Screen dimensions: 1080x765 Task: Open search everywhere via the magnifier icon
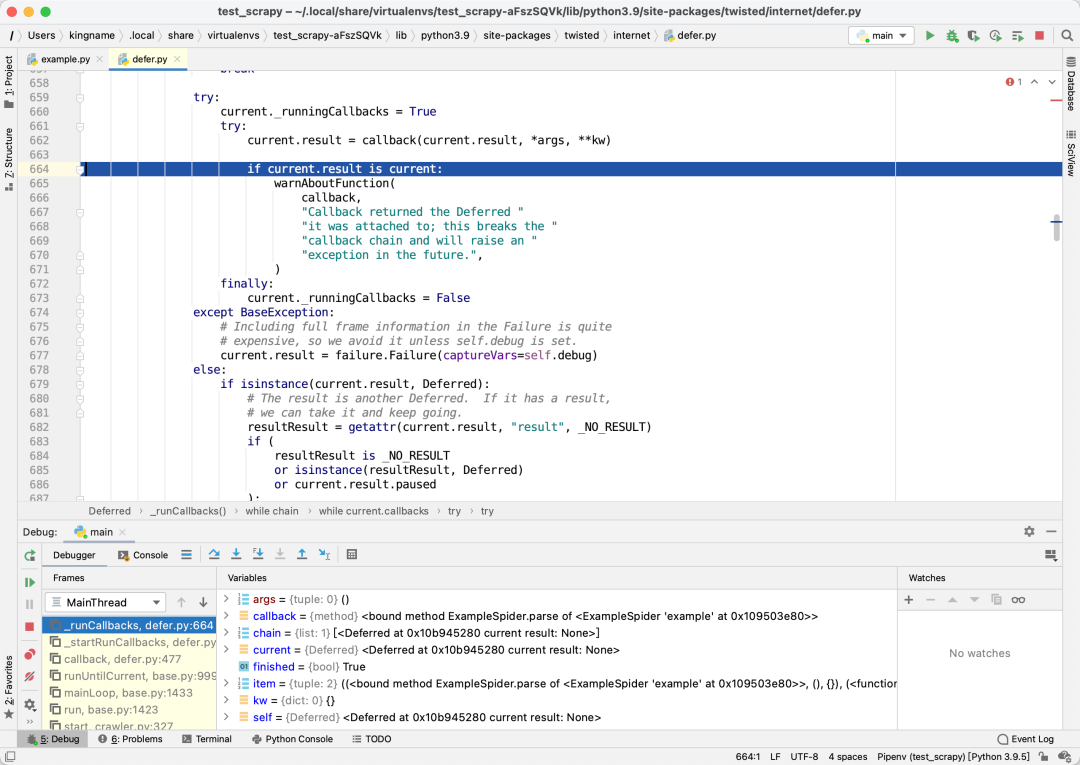[1067, 36]
